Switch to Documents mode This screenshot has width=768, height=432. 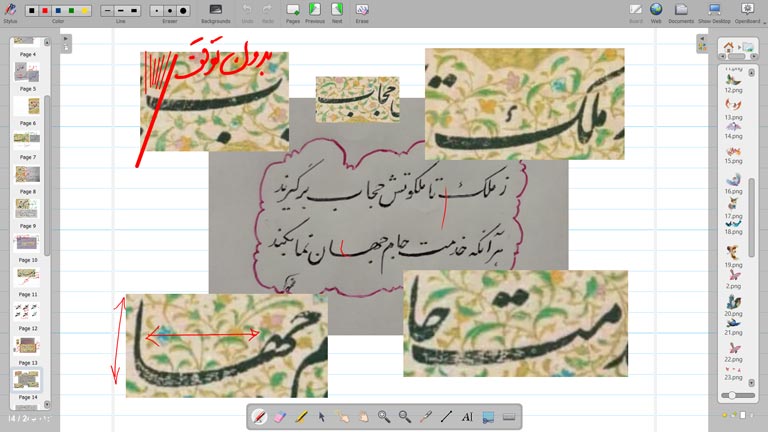pyautogui.click(x=681, y=11)
